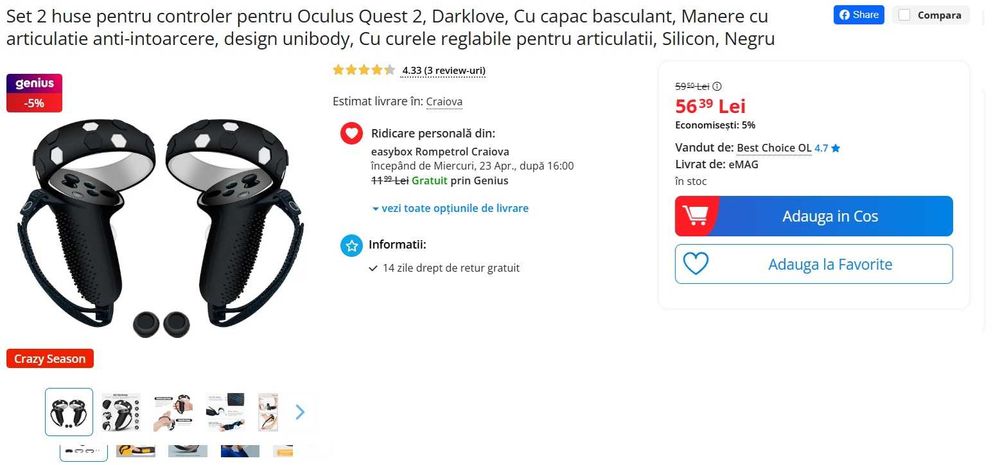
Task: Click the red heart icon for Ridicare personală
Action: pyautogui.click(x=351, y=133)
